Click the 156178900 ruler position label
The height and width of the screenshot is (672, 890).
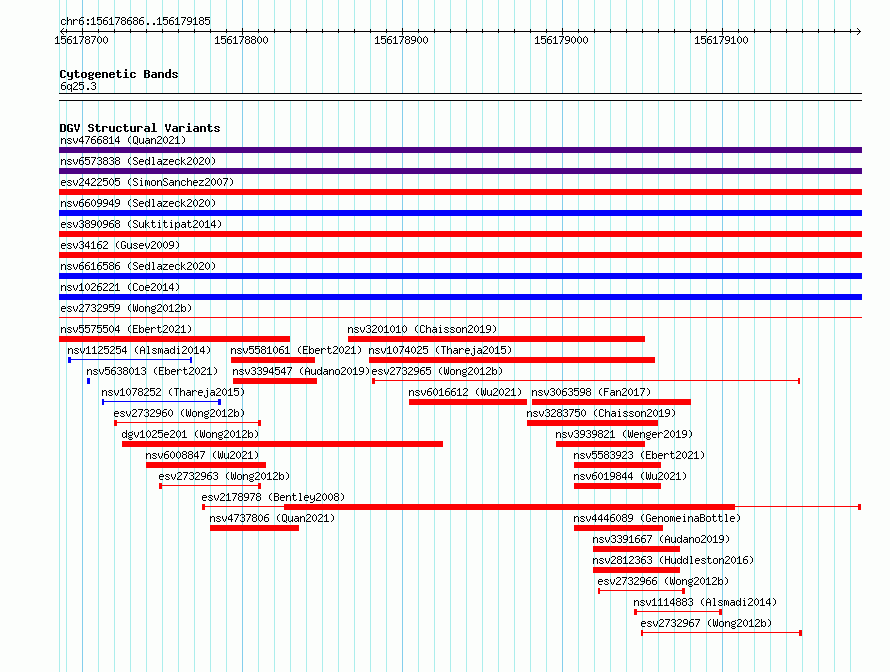pyautogui.click(x=401, y=40)
